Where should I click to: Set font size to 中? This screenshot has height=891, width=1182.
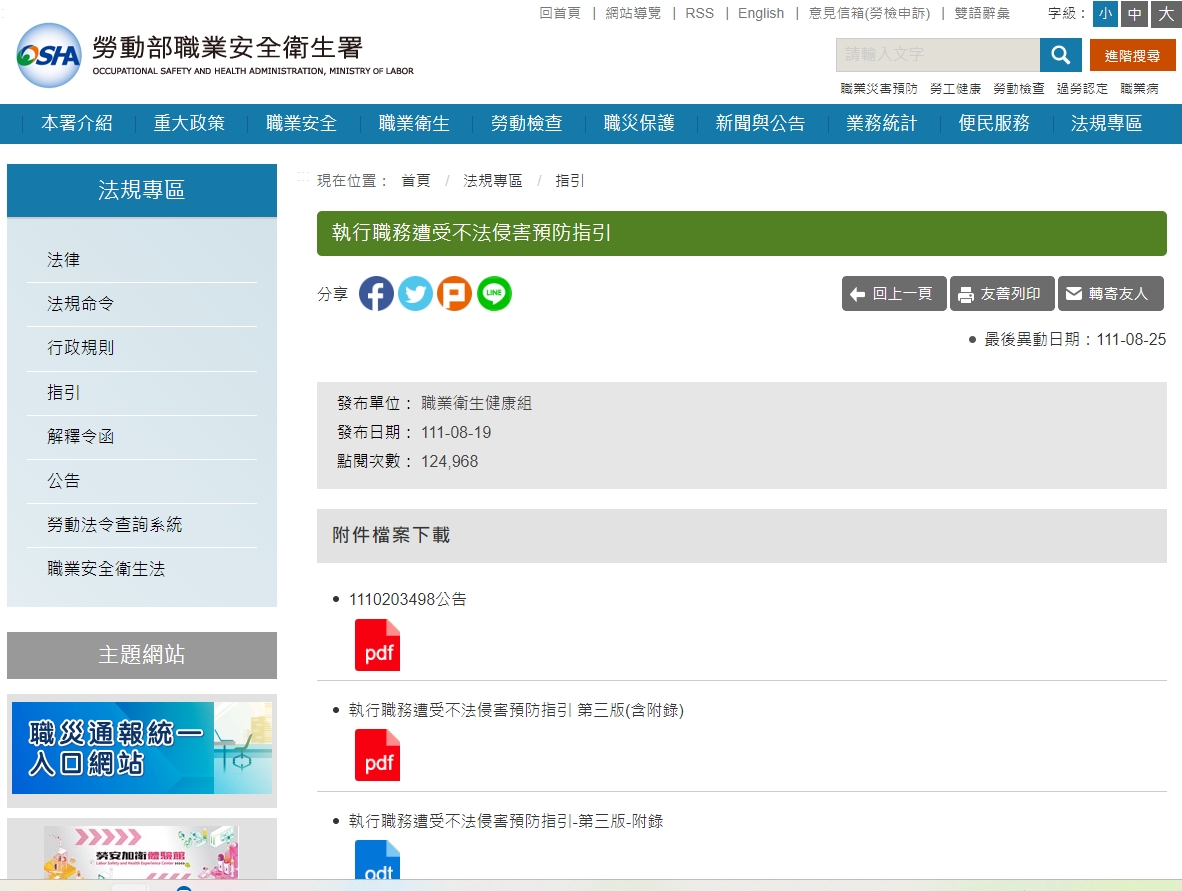pyautogui.click(x=1134, y=14)
